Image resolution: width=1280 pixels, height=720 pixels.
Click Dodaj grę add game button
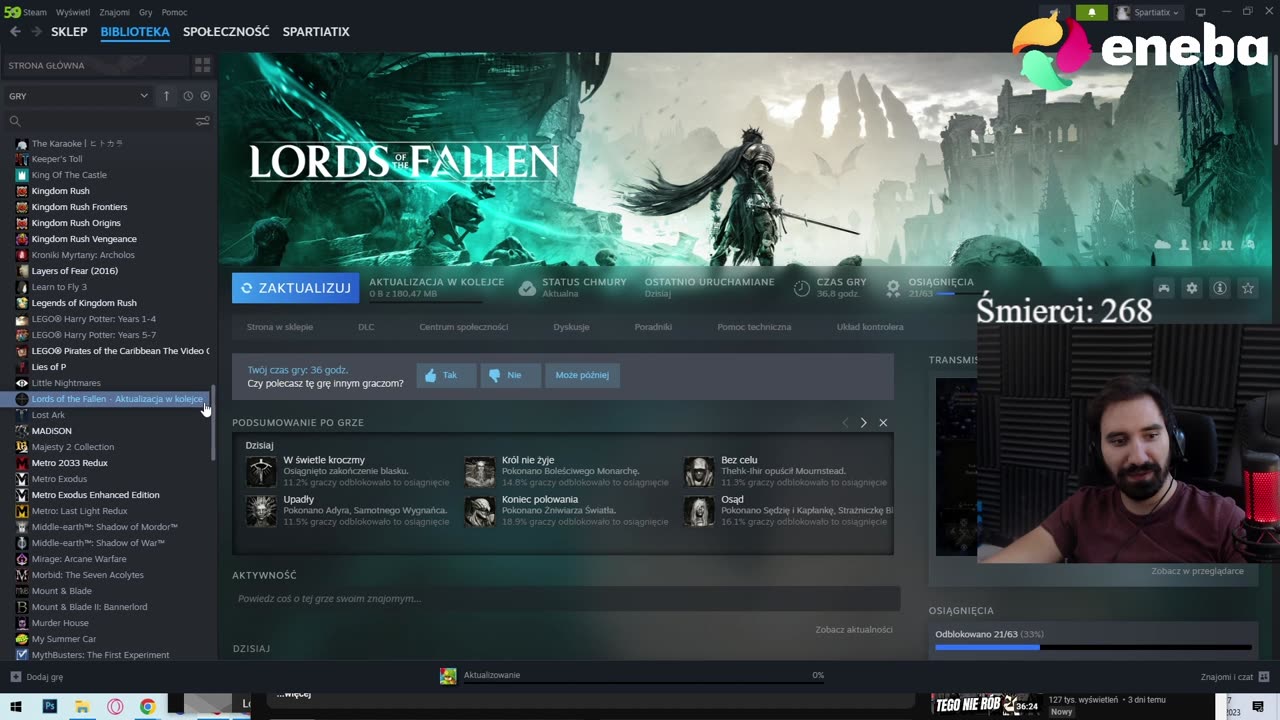37,677
